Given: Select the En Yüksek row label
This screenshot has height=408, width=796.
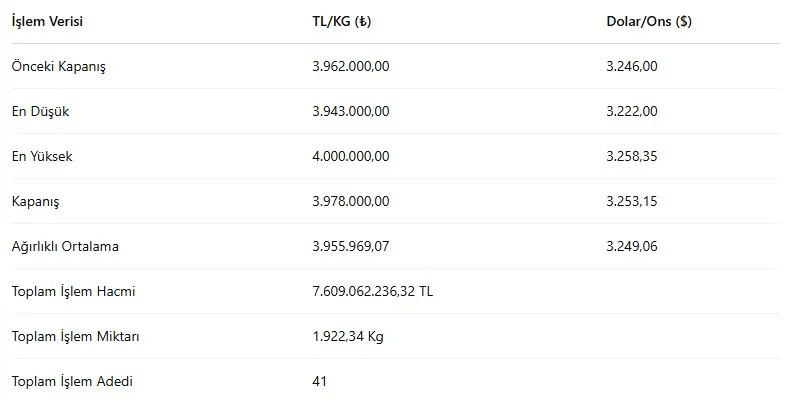Looking at the screenshot, I should pyautogui.click(x=42, y=156).
